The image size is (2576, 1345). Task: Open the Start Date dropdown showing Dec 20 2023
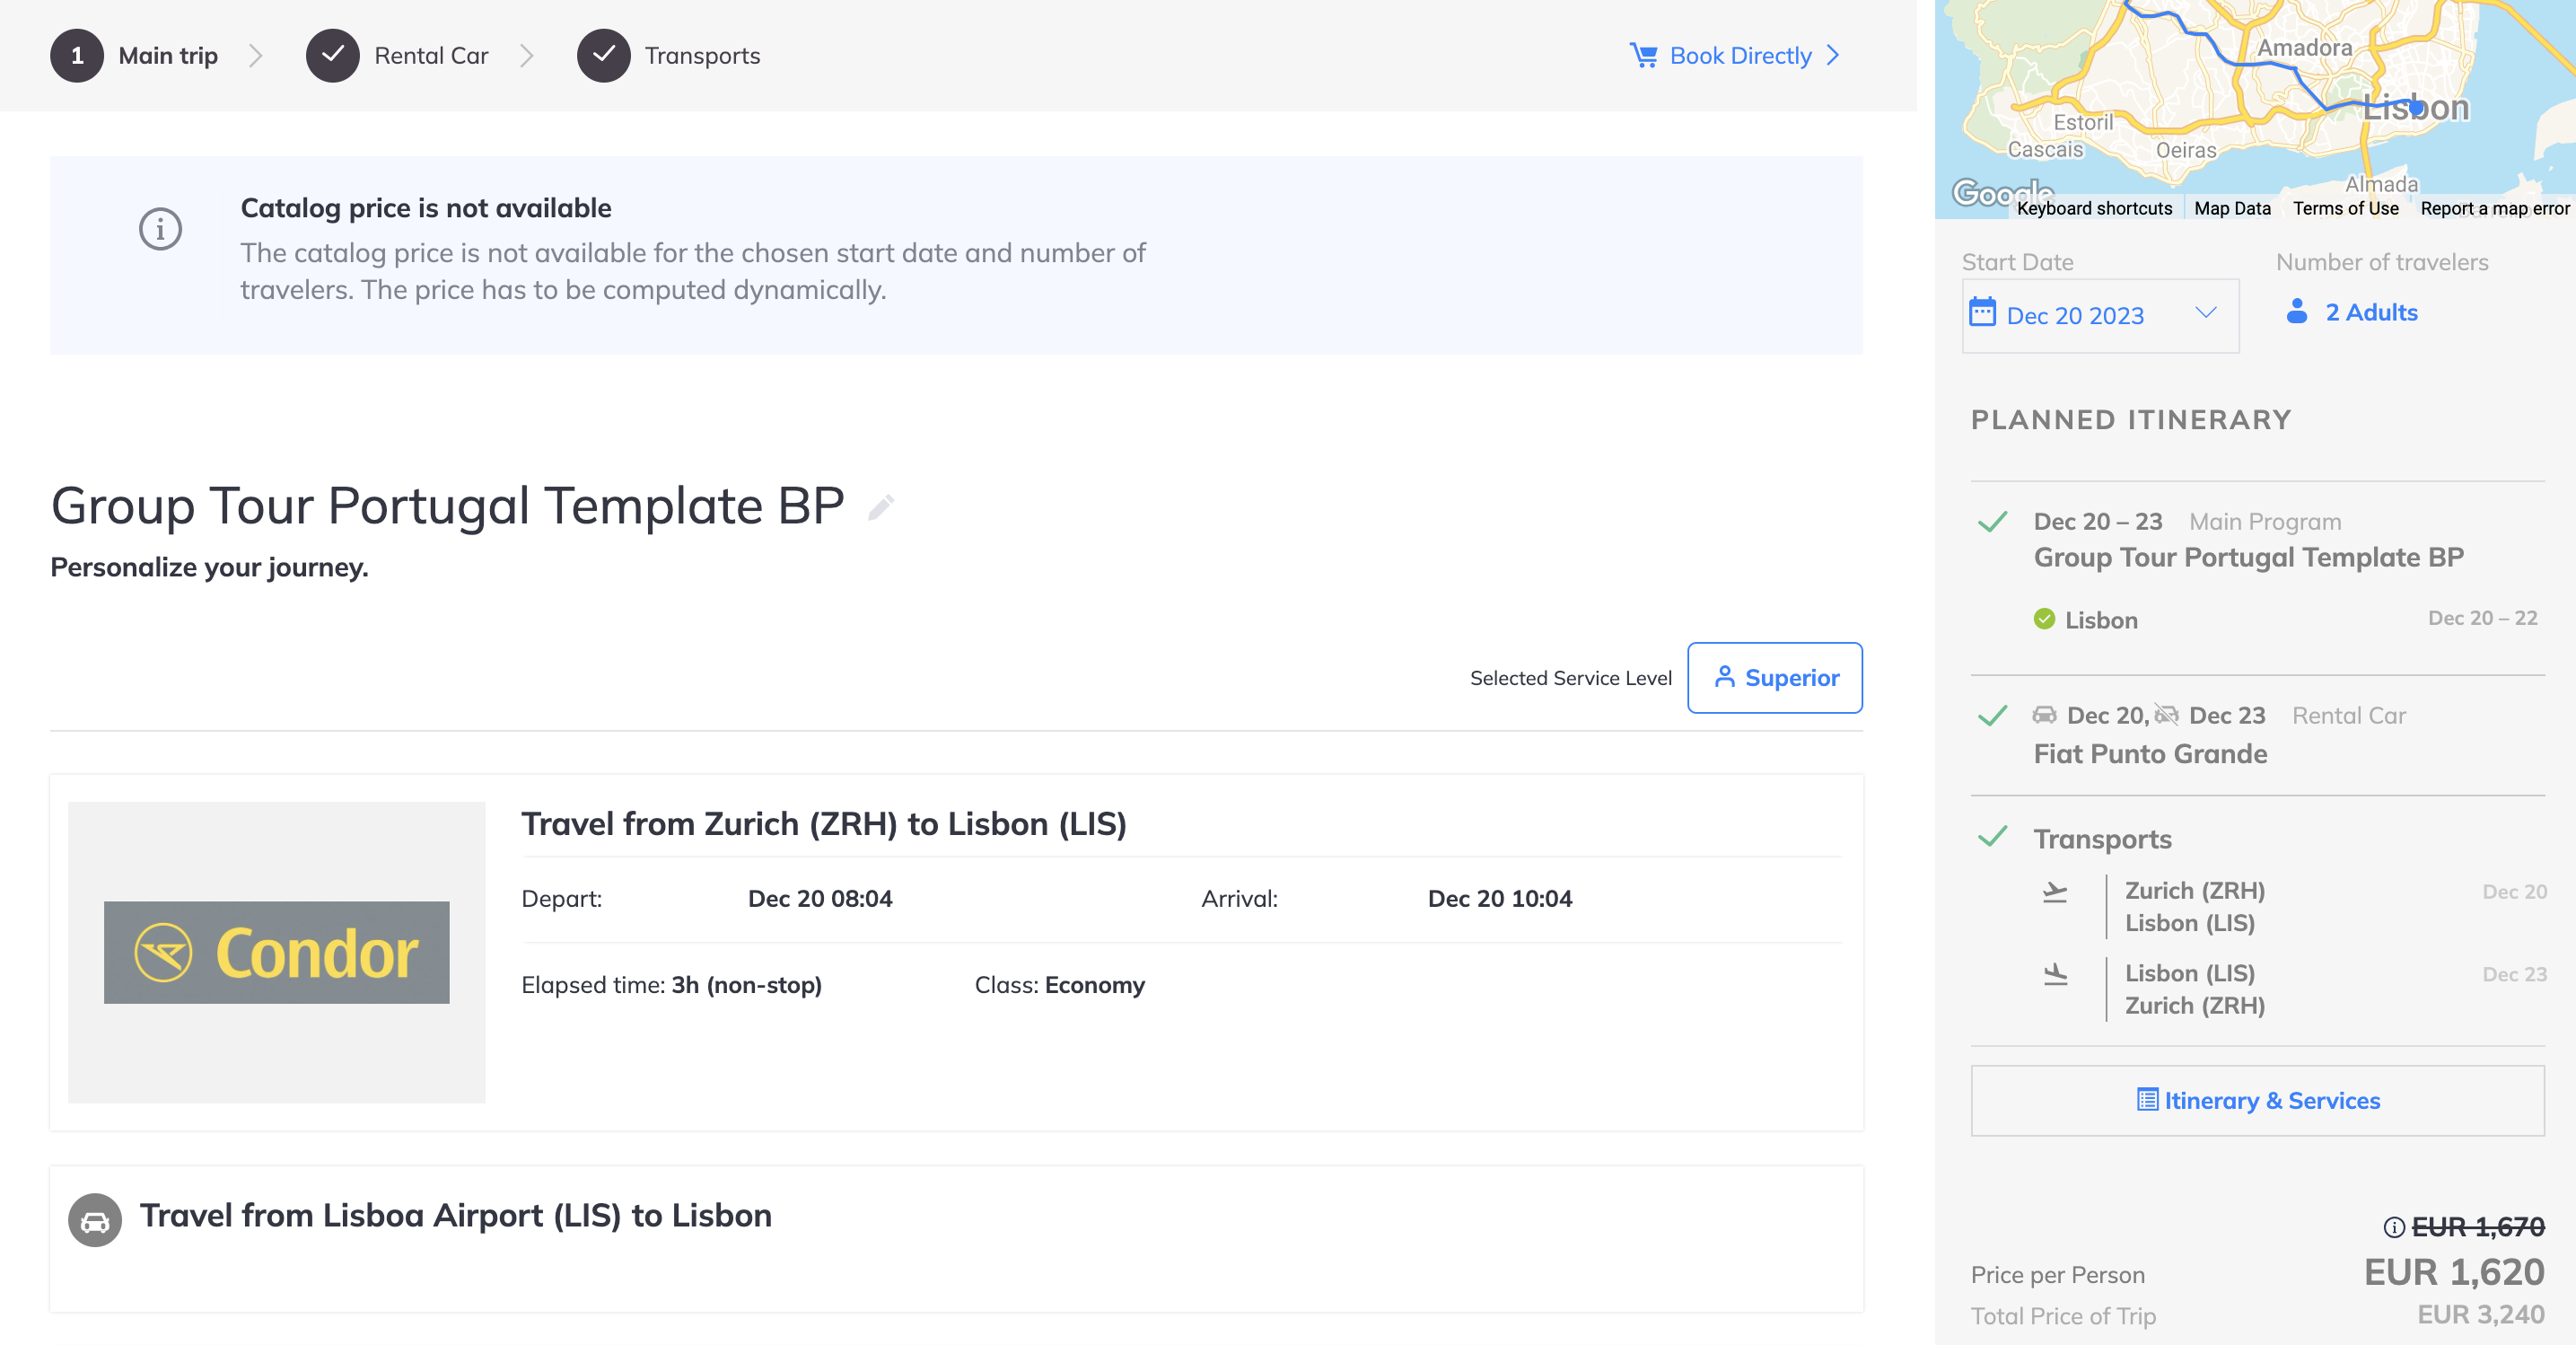point(2100,315)
